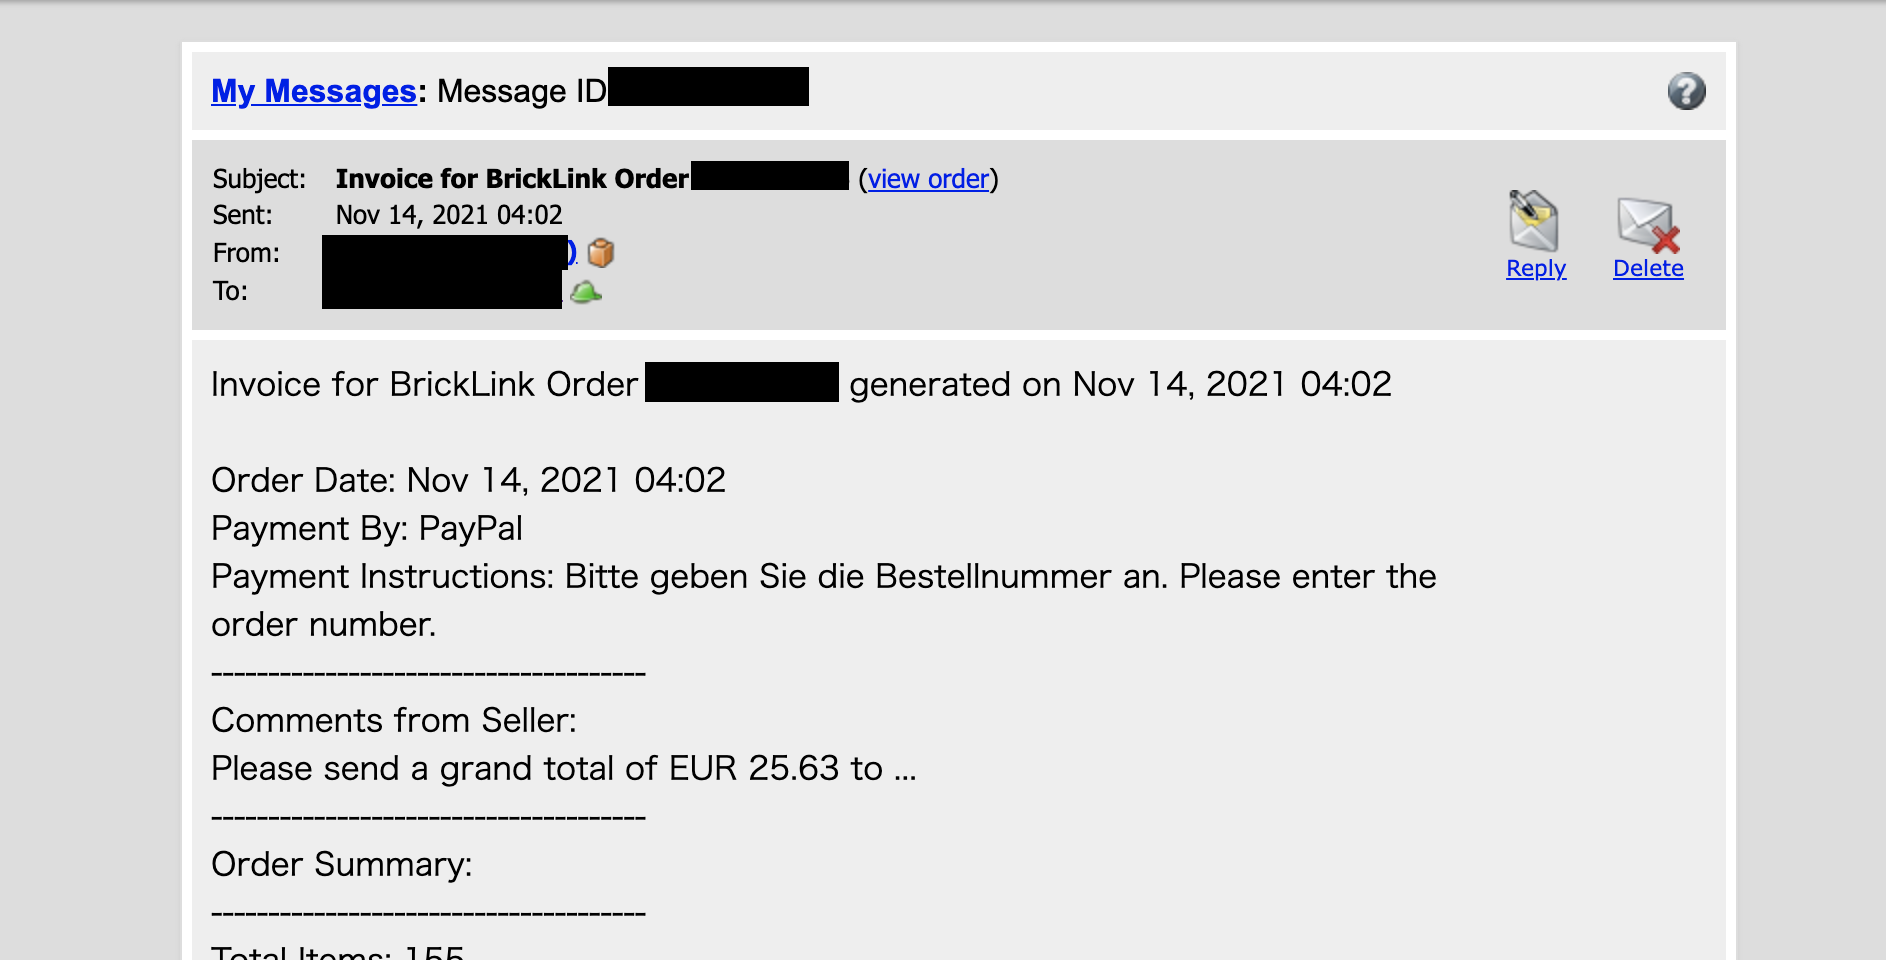Compose a reply to this invoice message

pos(1535,268)
